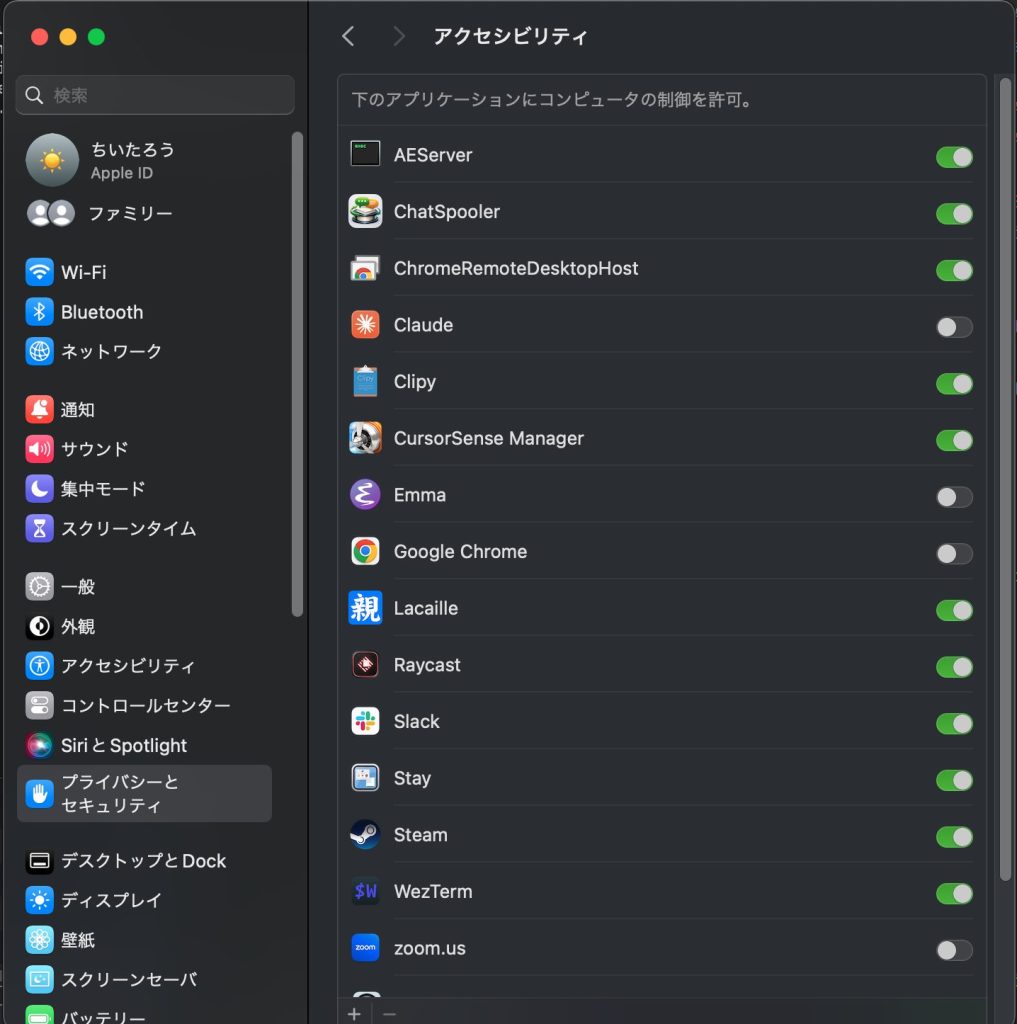The image size is (1017, 1024).
Task: Turn off ChromeRemoteDesktopHost switch
Action: pyautogui.click(x=954, y=270)
